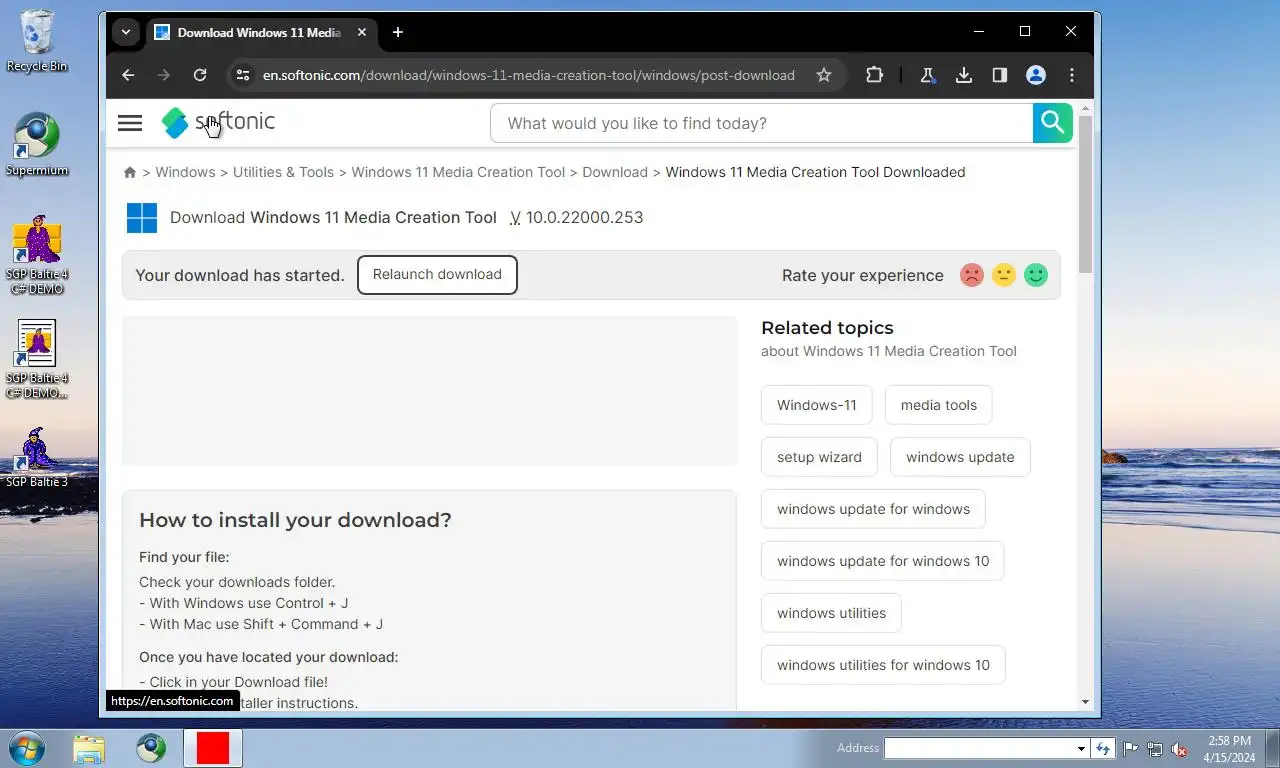
Task: Open the Chrome Labs flask icon
Action: pyautogui.click(x=928, y=75)
